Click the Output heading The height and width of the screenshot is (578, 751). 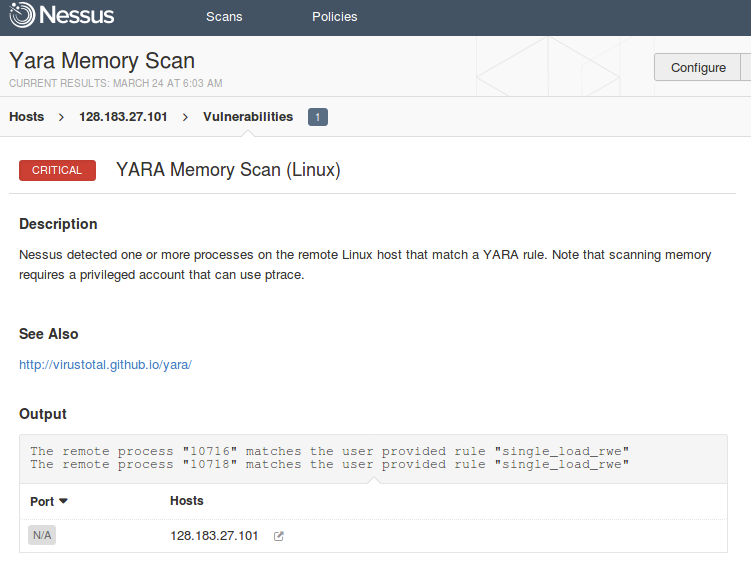pyautogui.click(x=43, y=414)
